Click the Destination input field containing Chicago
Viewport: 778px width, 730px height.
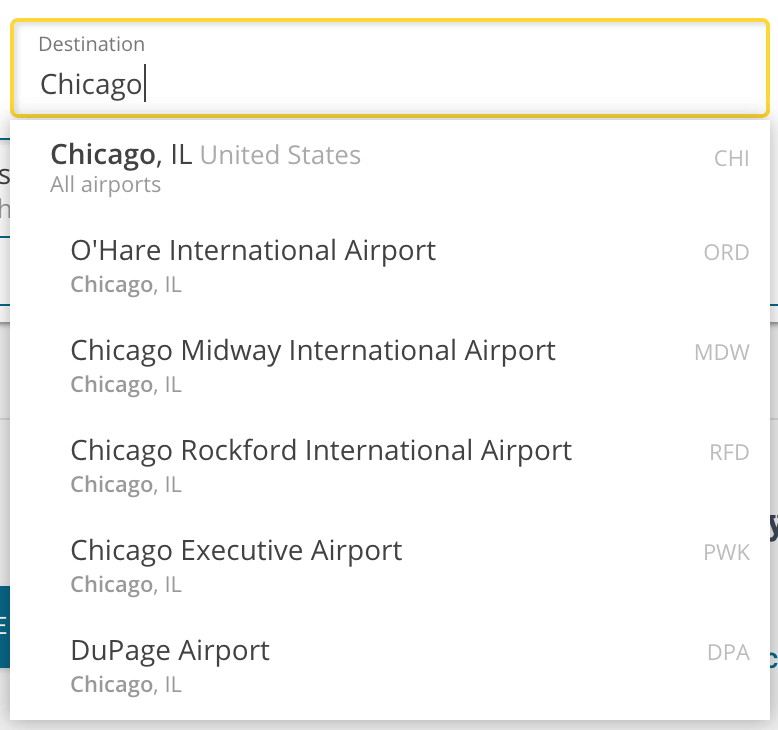390,84
